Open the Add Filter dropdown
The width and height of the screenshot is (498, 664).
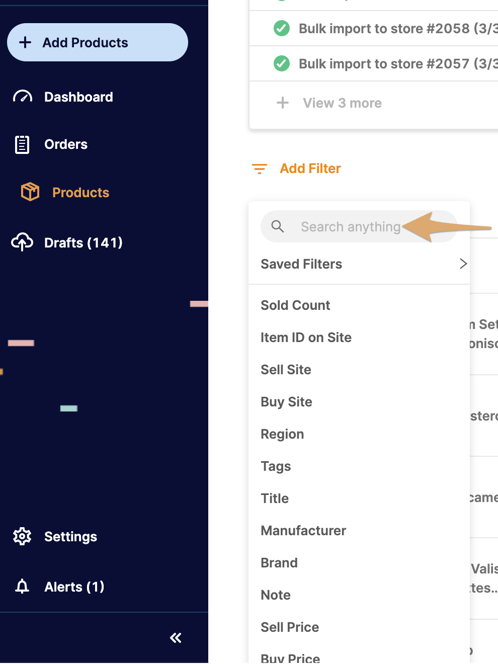(x=310, y=169)
